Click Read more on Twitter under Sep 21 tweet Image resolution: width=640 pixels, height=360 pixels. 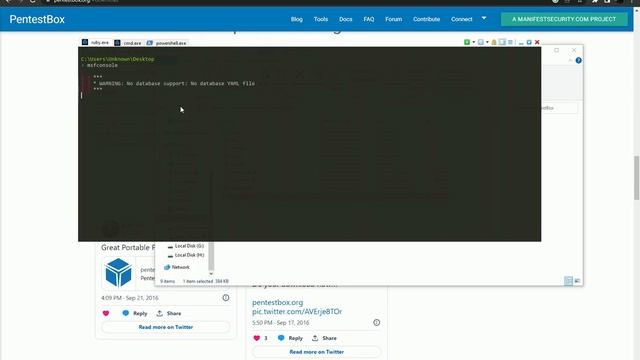click(166, 327)
